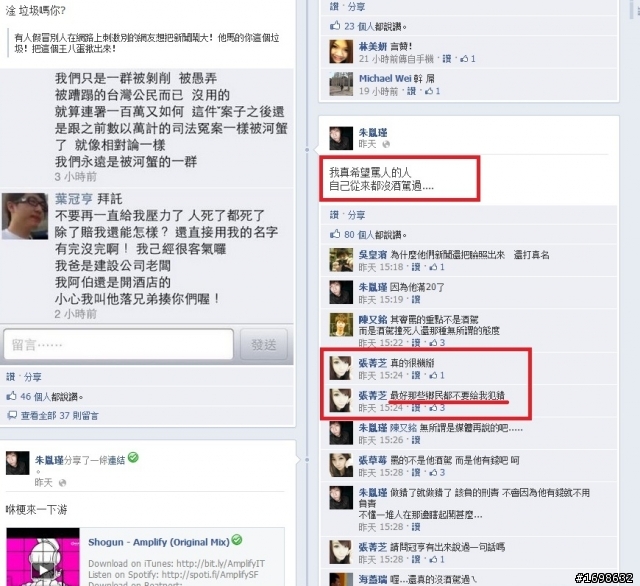The image size is (640, 586).
Task: Expand 查看全部 37 則留言 comments
Action: point(60,415)
